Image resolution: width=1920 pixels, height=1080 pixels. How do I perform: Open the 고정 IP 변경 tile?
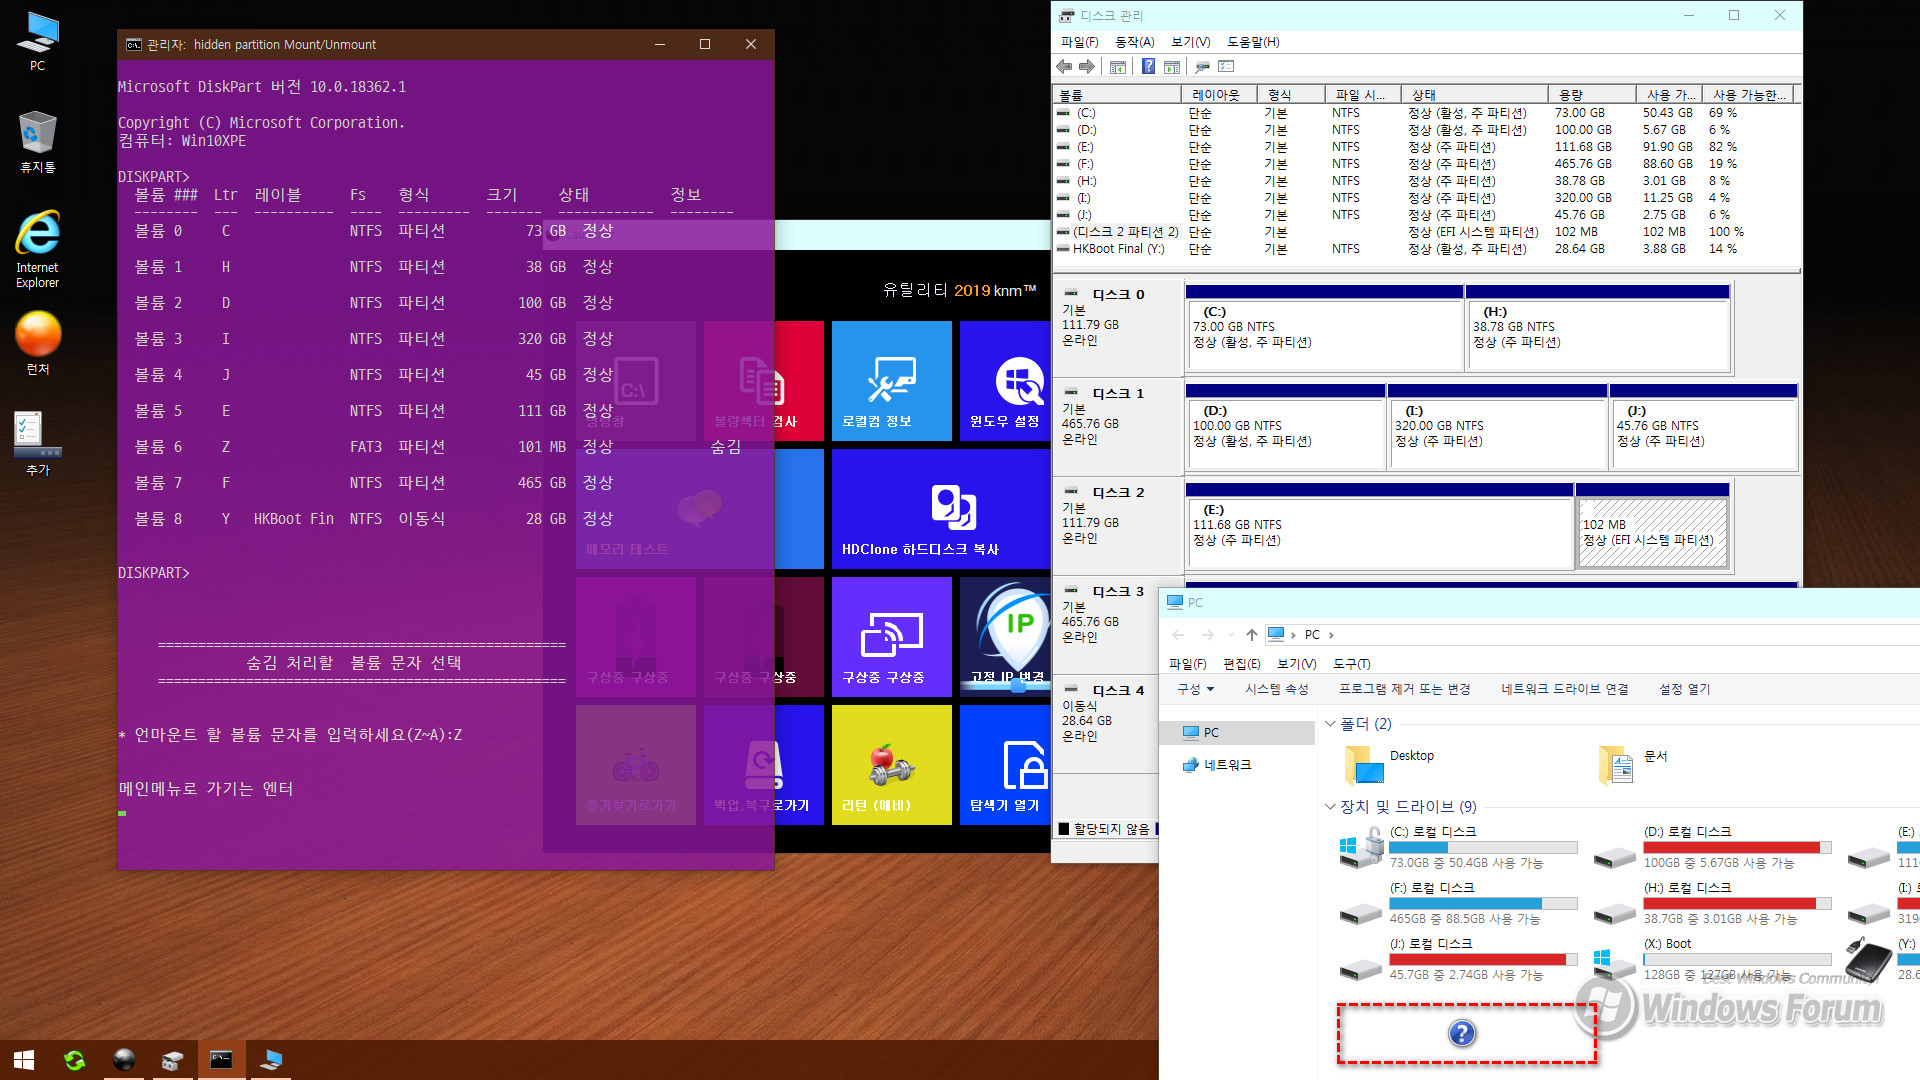click(x=1005, y=637)
